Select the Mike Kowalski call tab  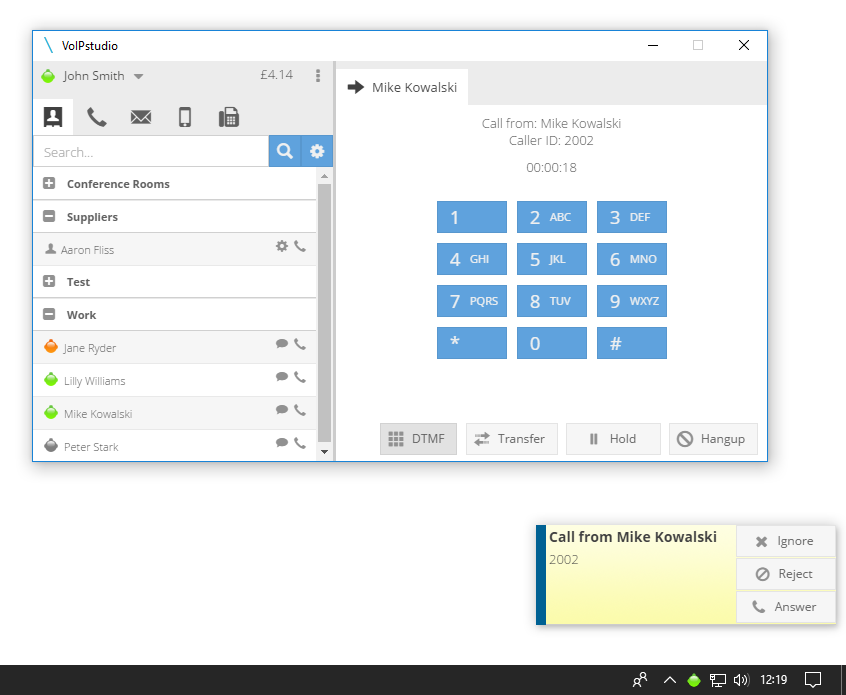pyautogui.click(x=402, y=87)
